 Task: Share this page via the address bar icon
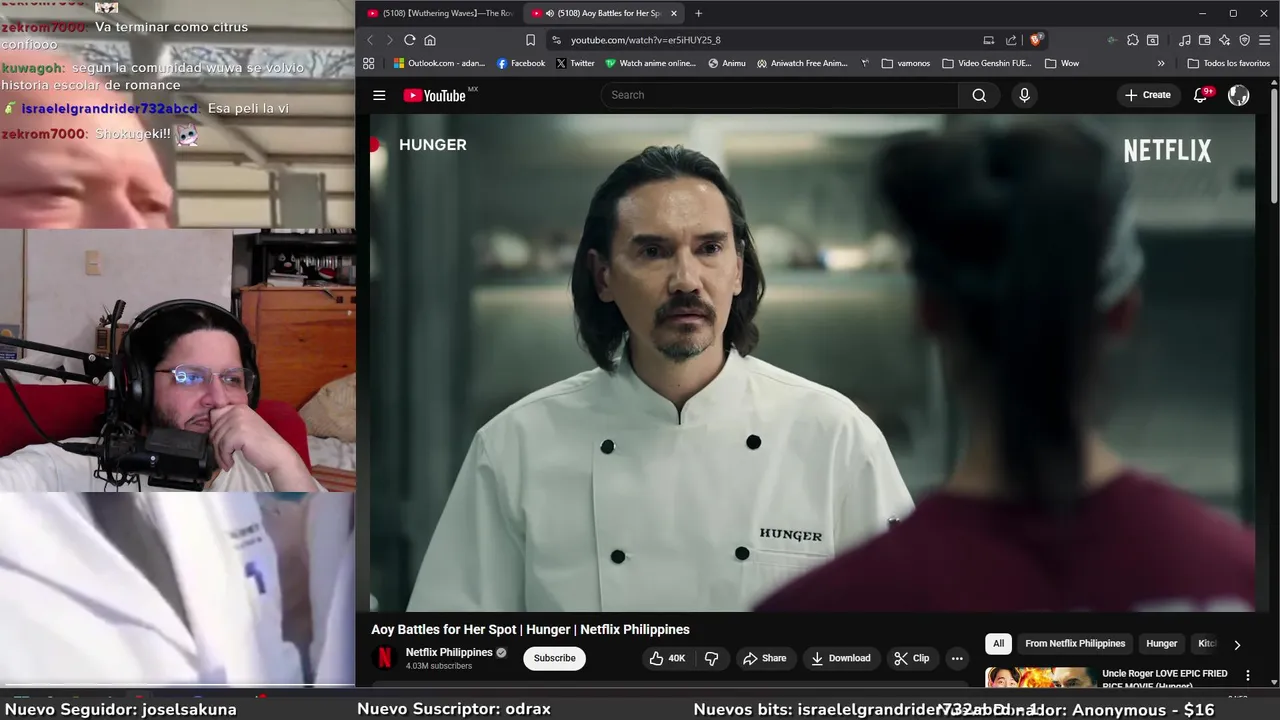[x=1011, y=40]
